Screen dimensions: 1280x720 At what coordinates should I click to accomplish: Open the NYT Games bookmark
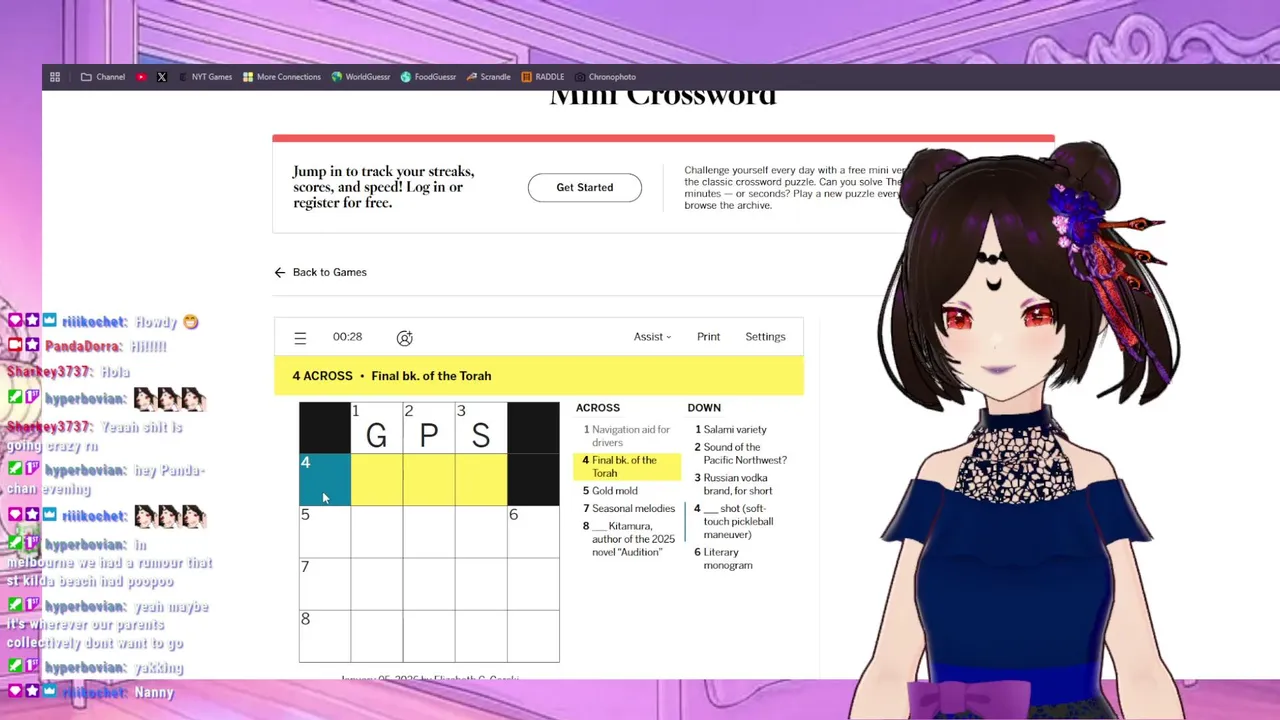pos(205,77)
